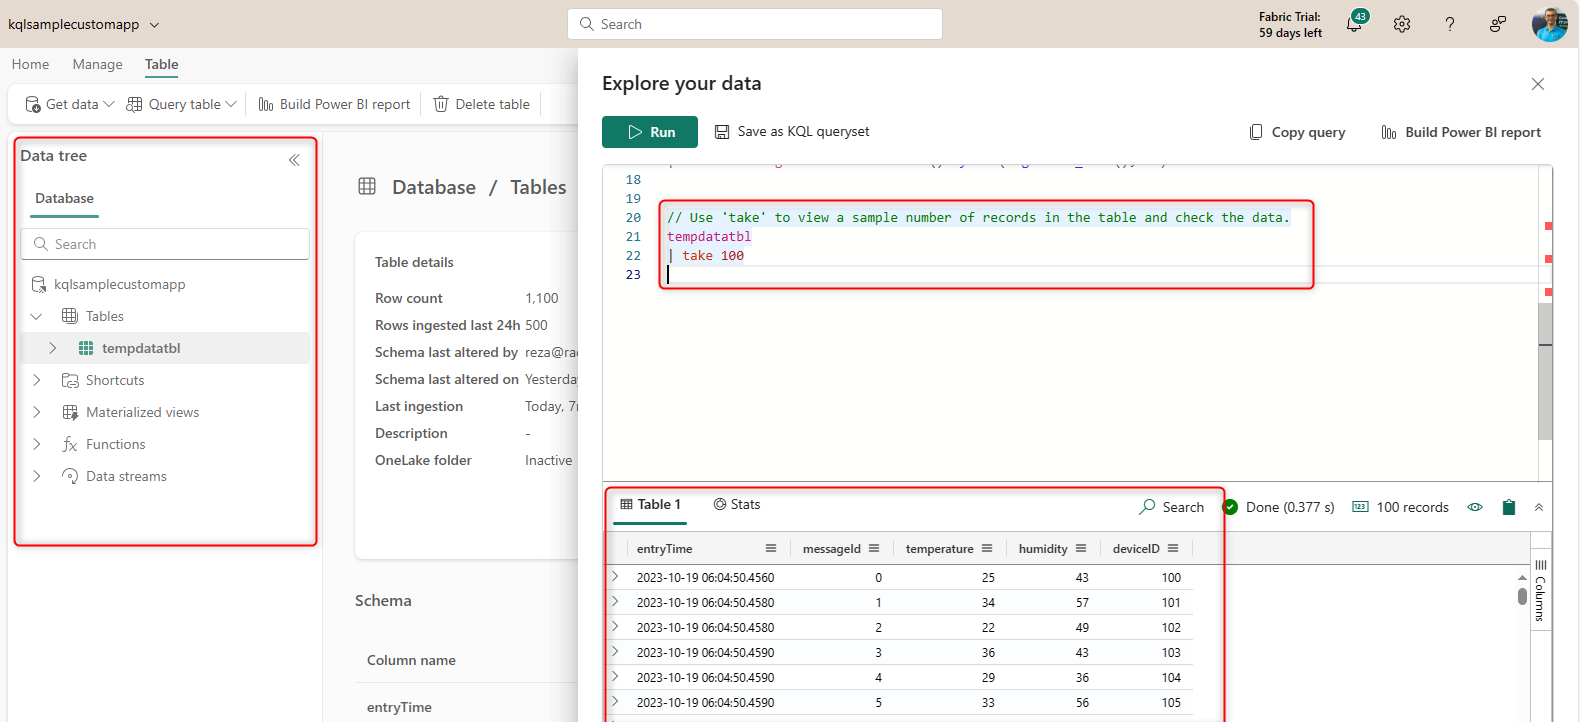
Task: Click Delete table button
Action: point(482,104)
